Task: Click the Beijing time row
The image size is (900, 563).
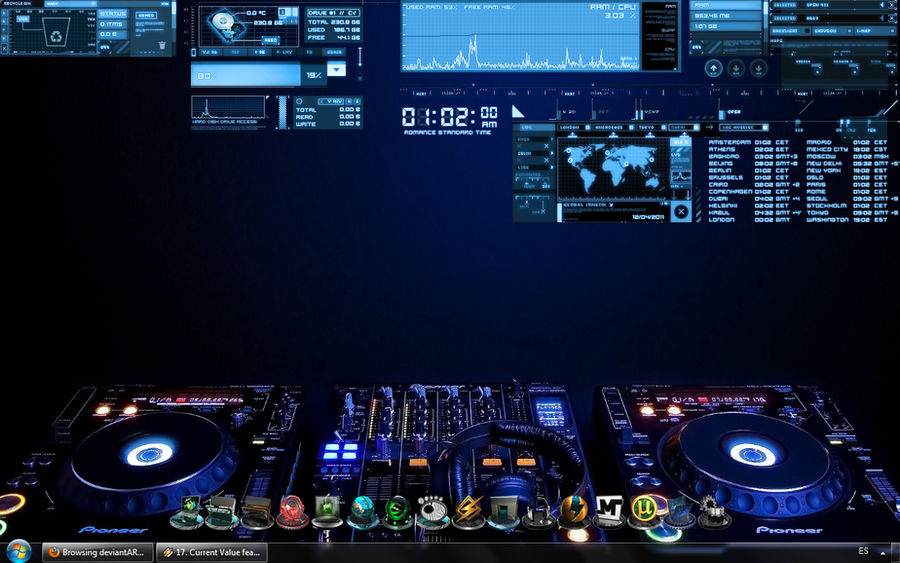Action: coord(752,163)
